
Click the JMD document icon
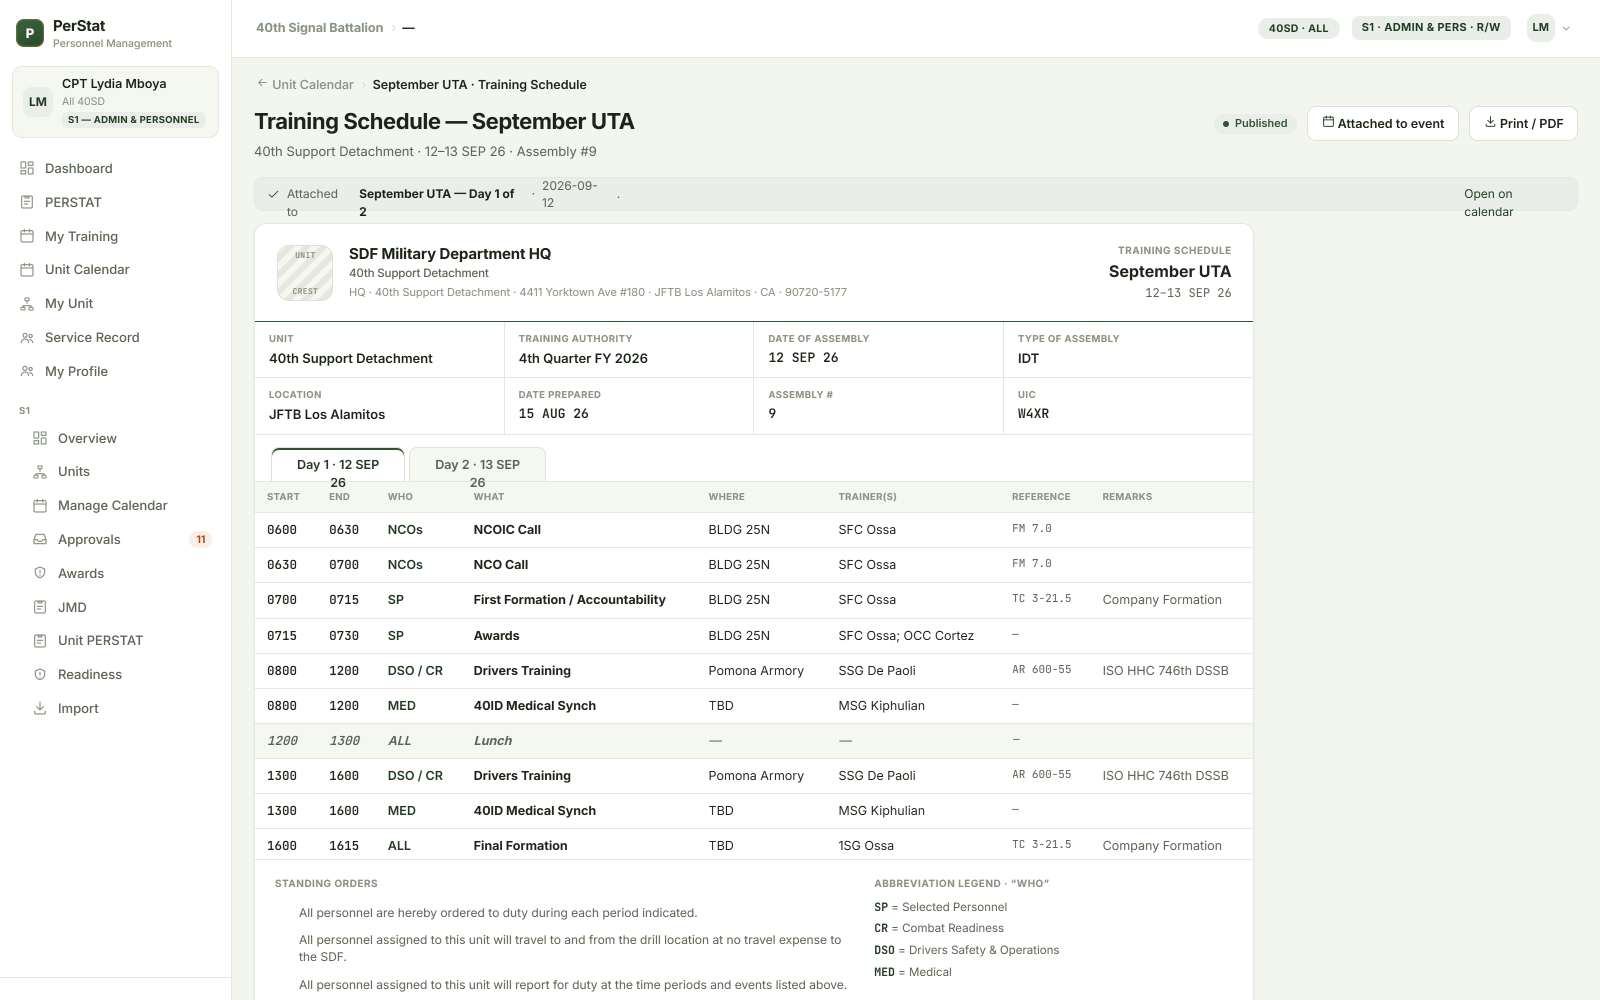[x=40, y=607]
